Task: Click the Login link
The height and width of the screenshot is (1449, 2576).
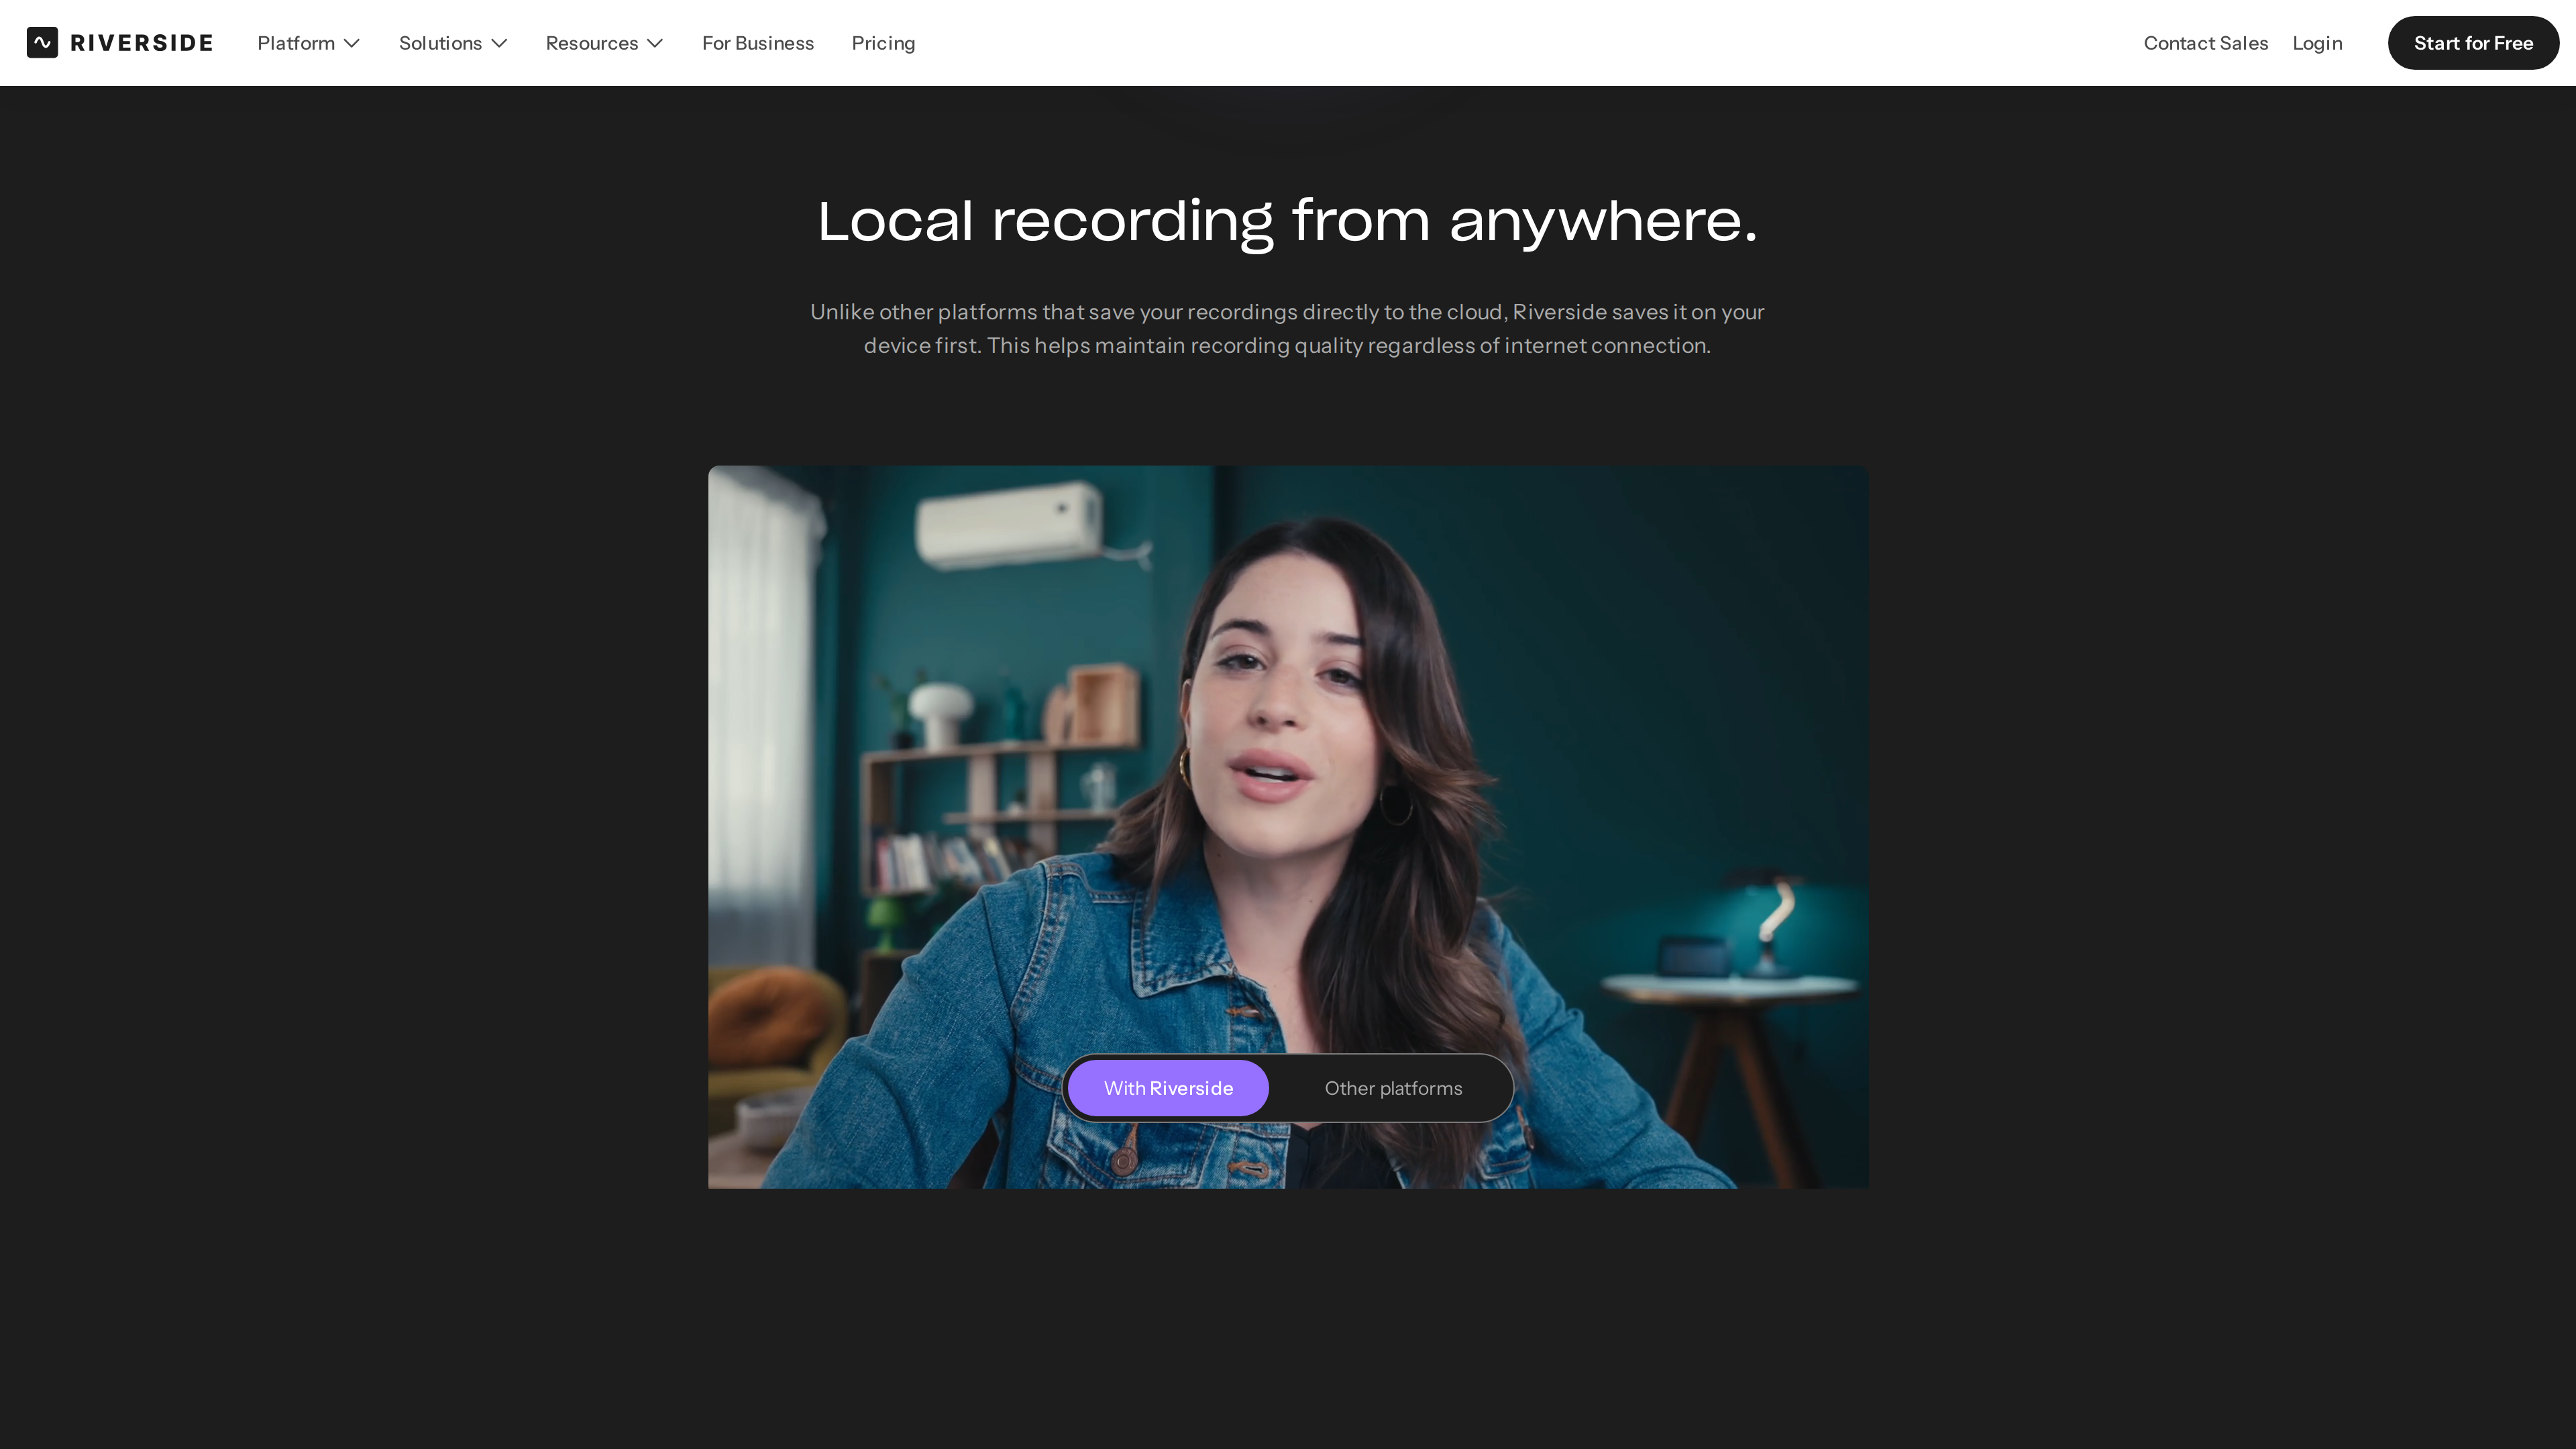Action: 2317,43
